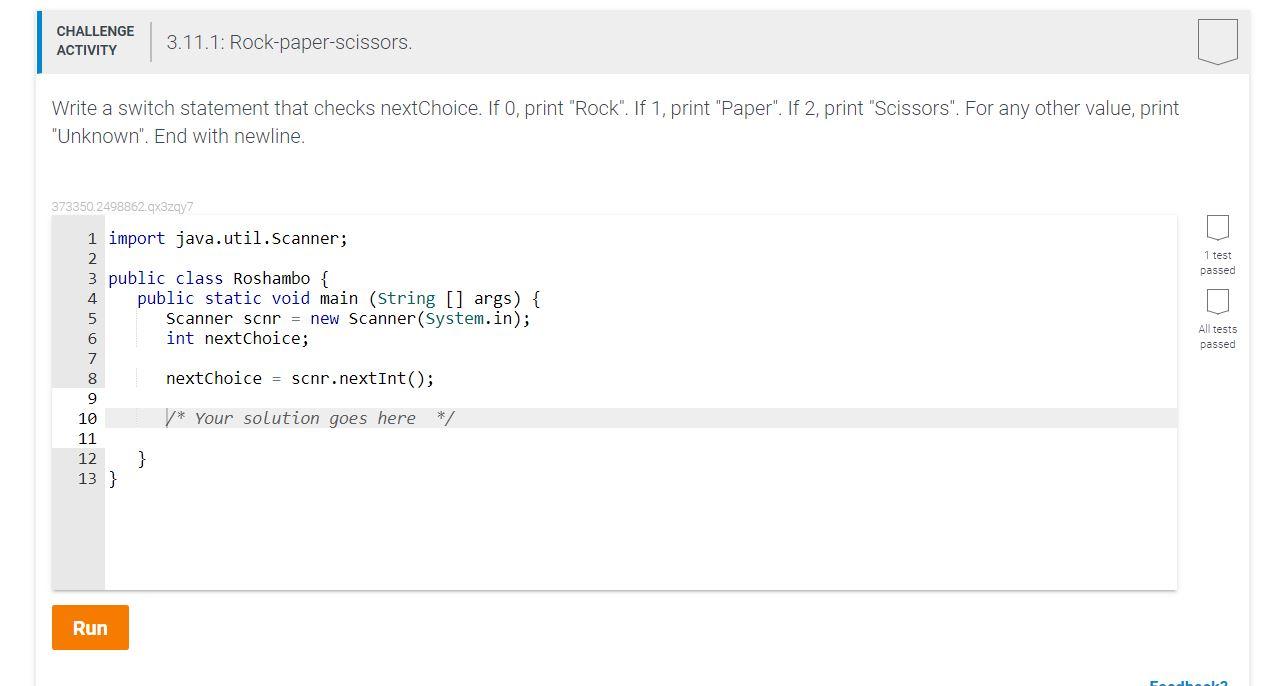The width and height of the screenshot is (1270, 686).
Task: Click the closing brace on line 13
Action: coord(112,478)
